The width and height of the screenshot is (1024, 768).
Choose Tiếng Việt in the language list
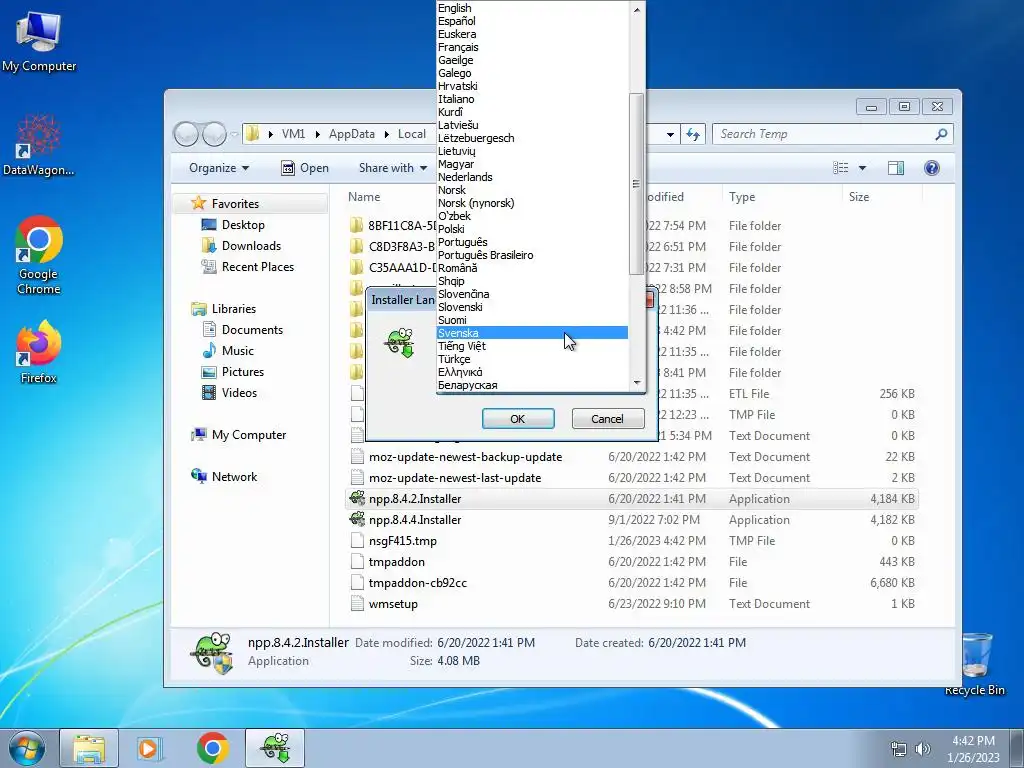[x=532, y=346]
